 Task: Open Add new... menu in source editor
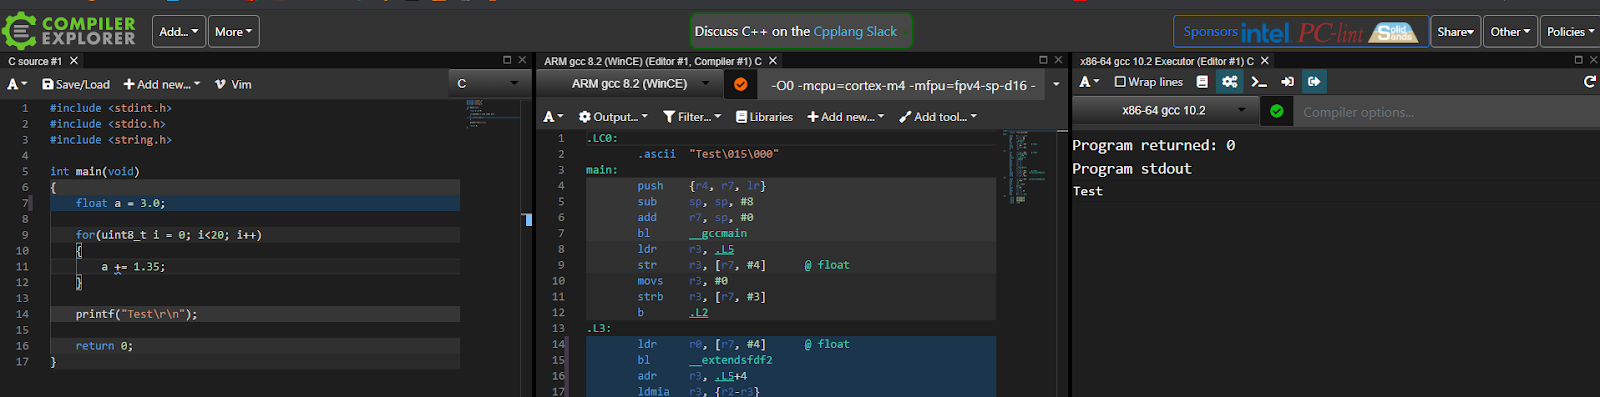point(161,84)
